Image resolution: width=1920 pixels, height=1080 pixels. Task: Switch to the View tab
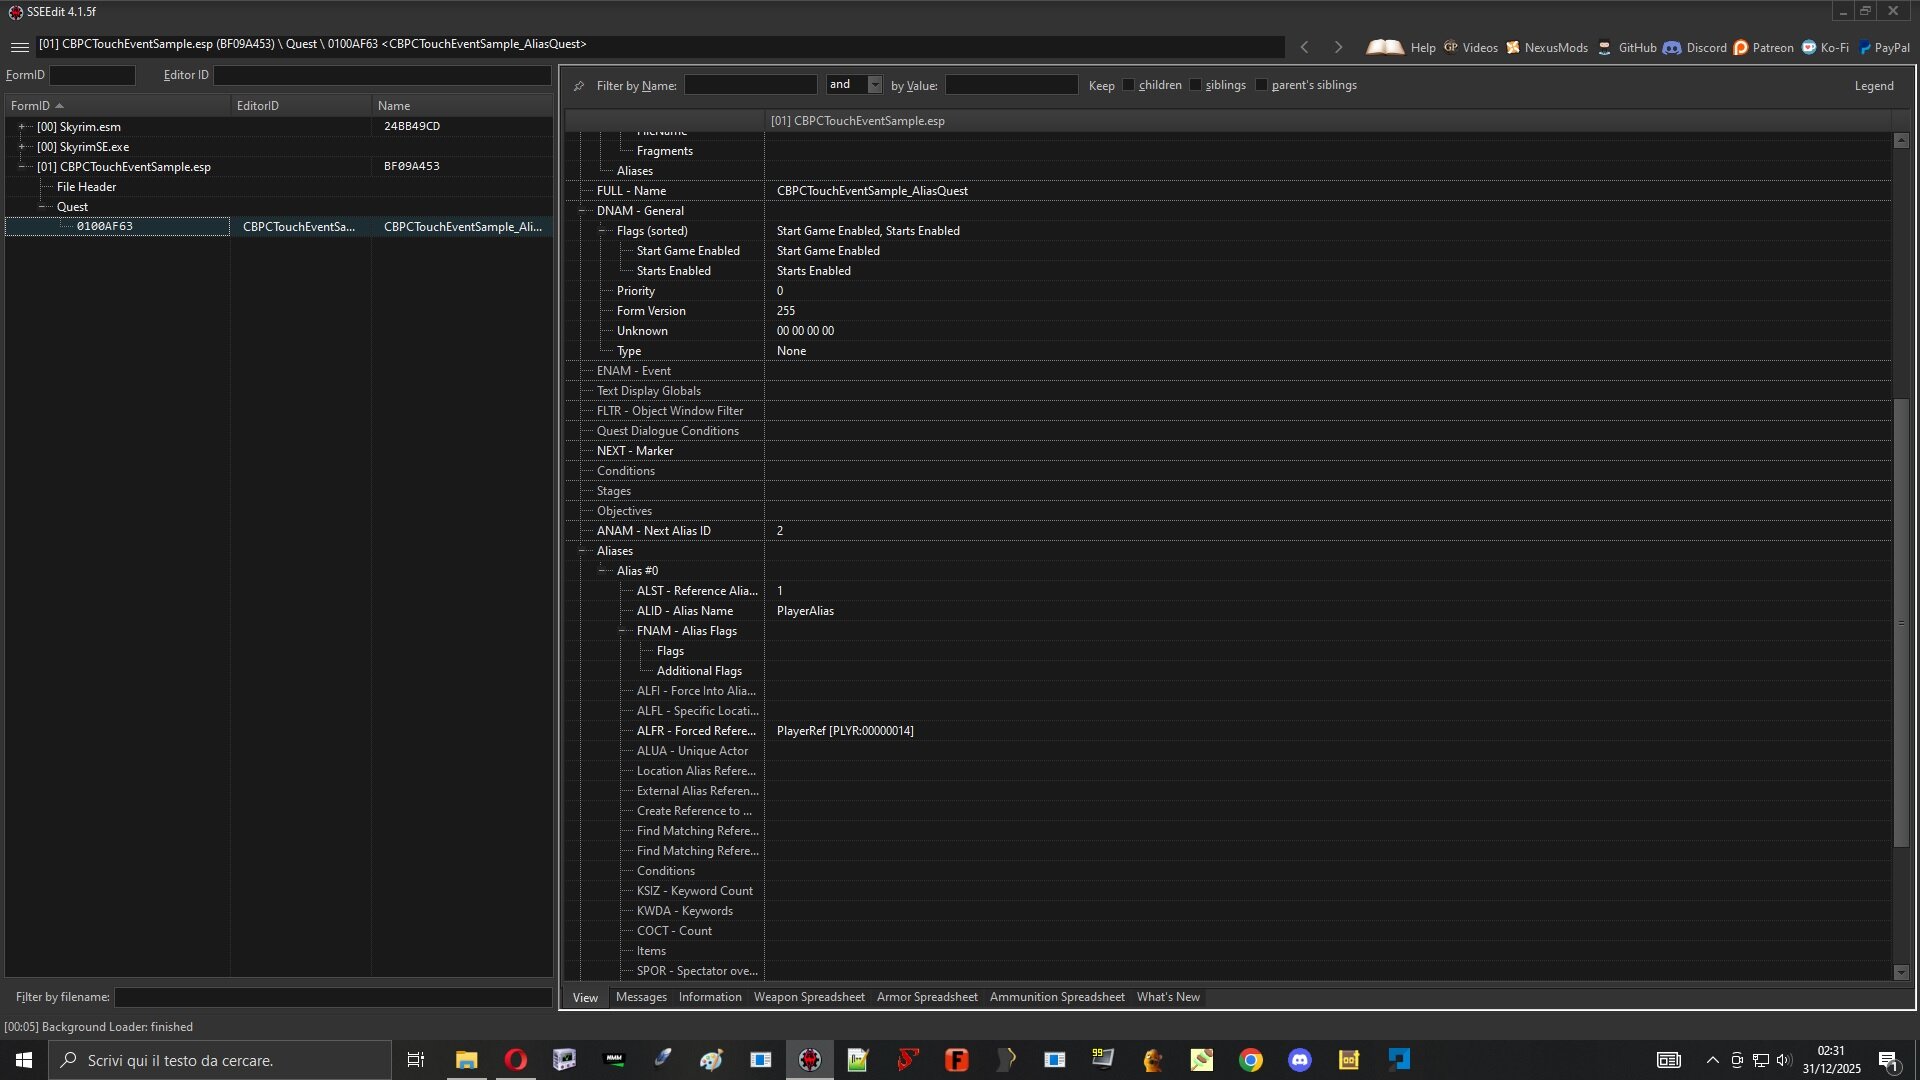coord(585,997)
